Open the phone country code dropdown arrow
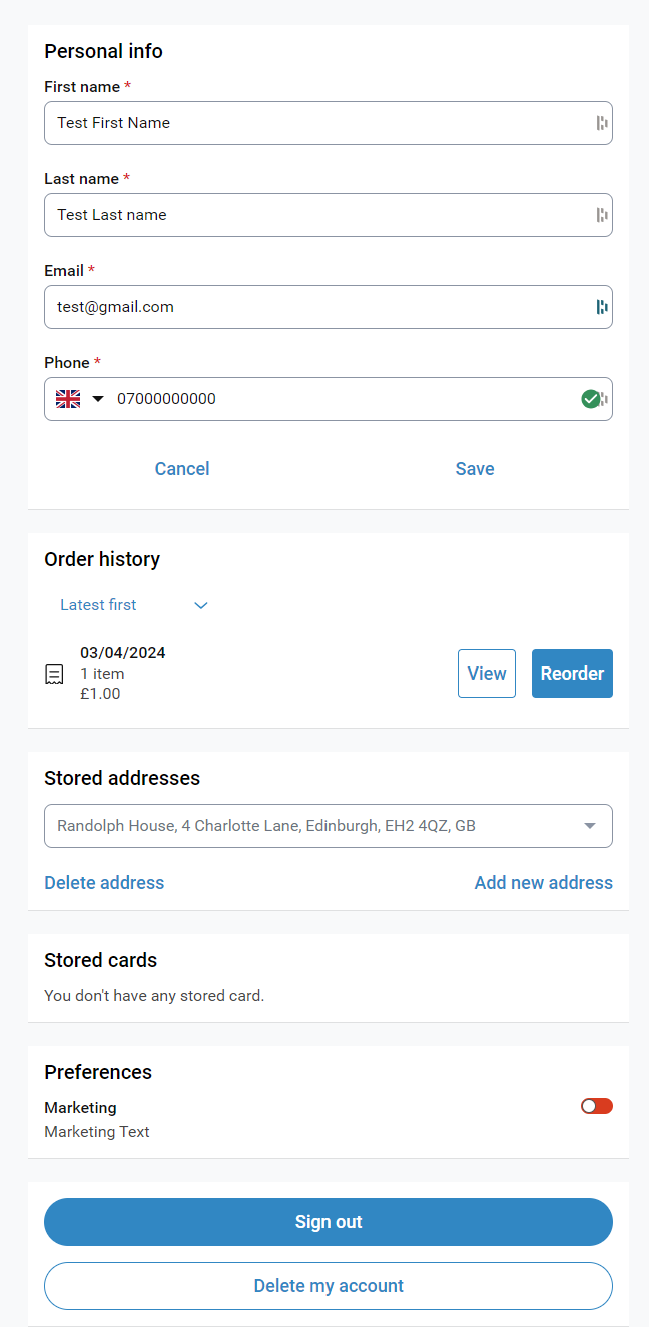 click(x=98, y=399)
